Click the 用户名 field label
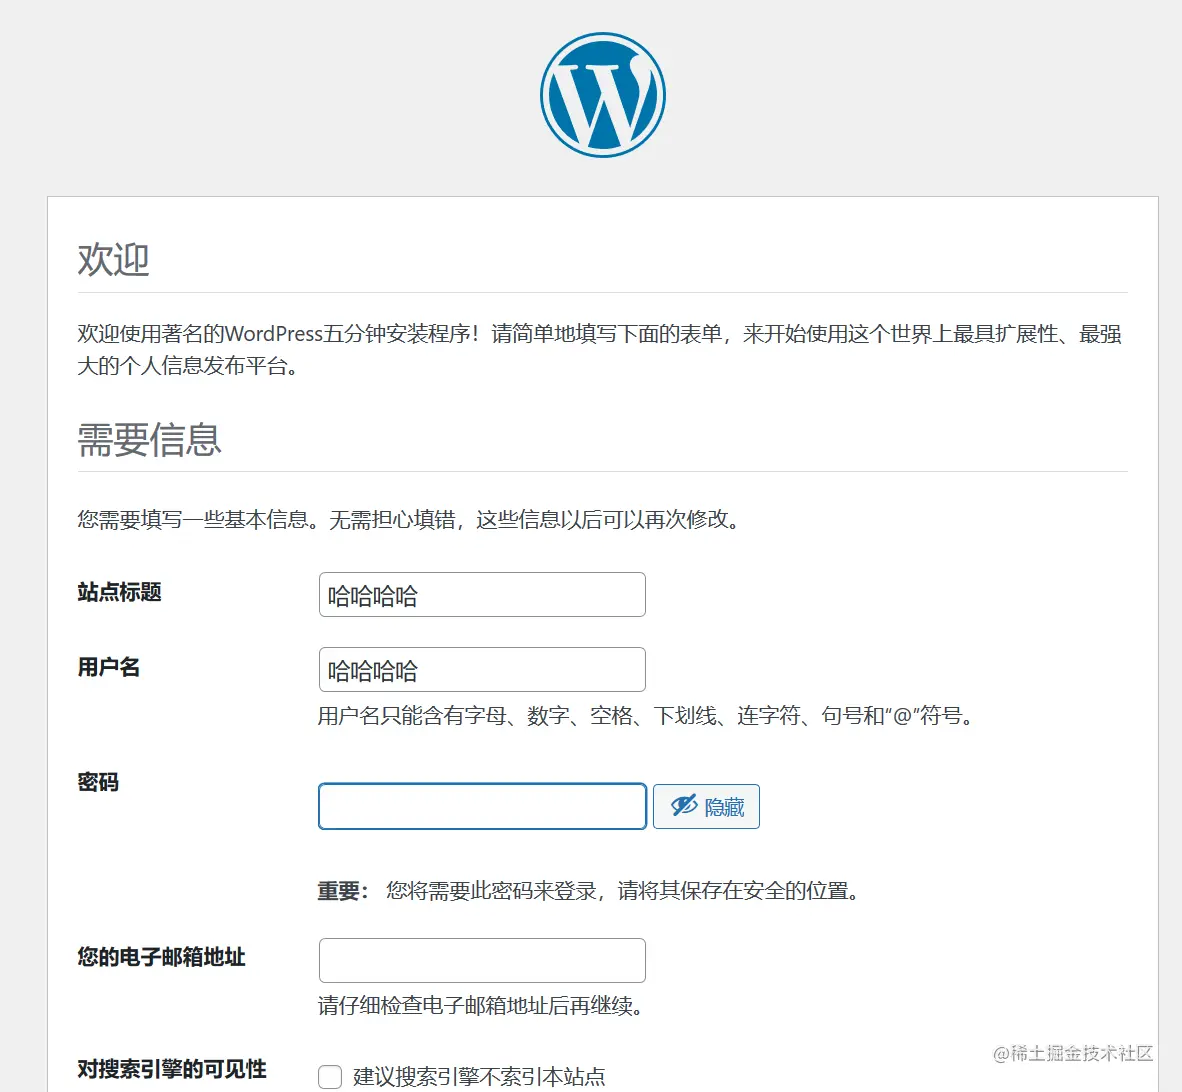This screenshot has width=1182, height=1092. pos(109,667)
